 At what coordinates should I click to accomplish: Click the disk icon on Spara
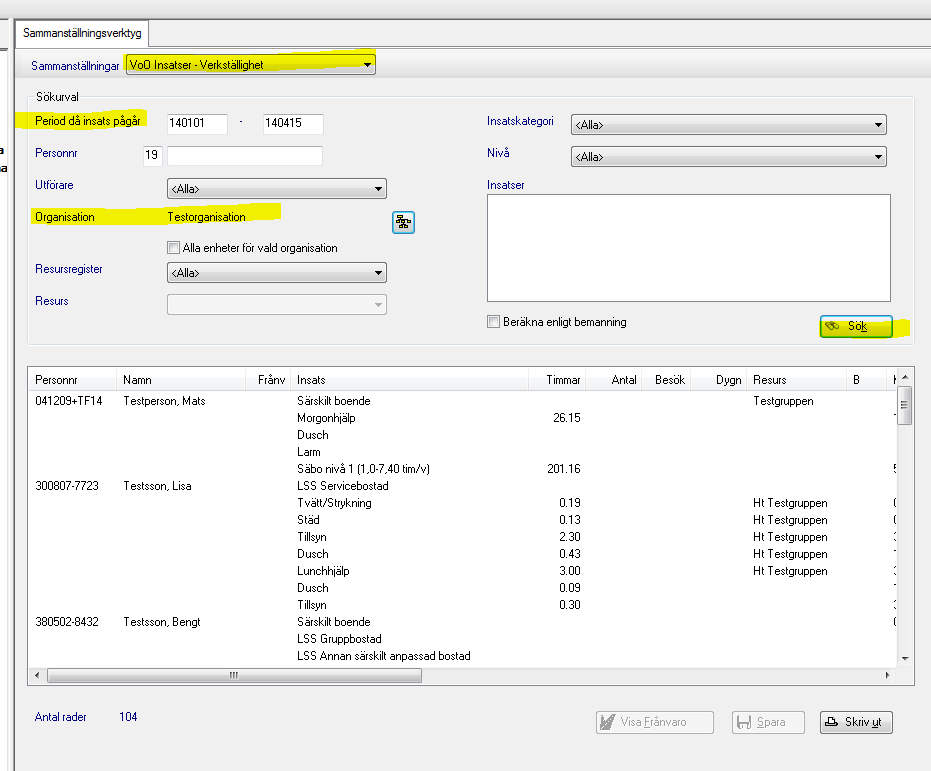point(743,722)
